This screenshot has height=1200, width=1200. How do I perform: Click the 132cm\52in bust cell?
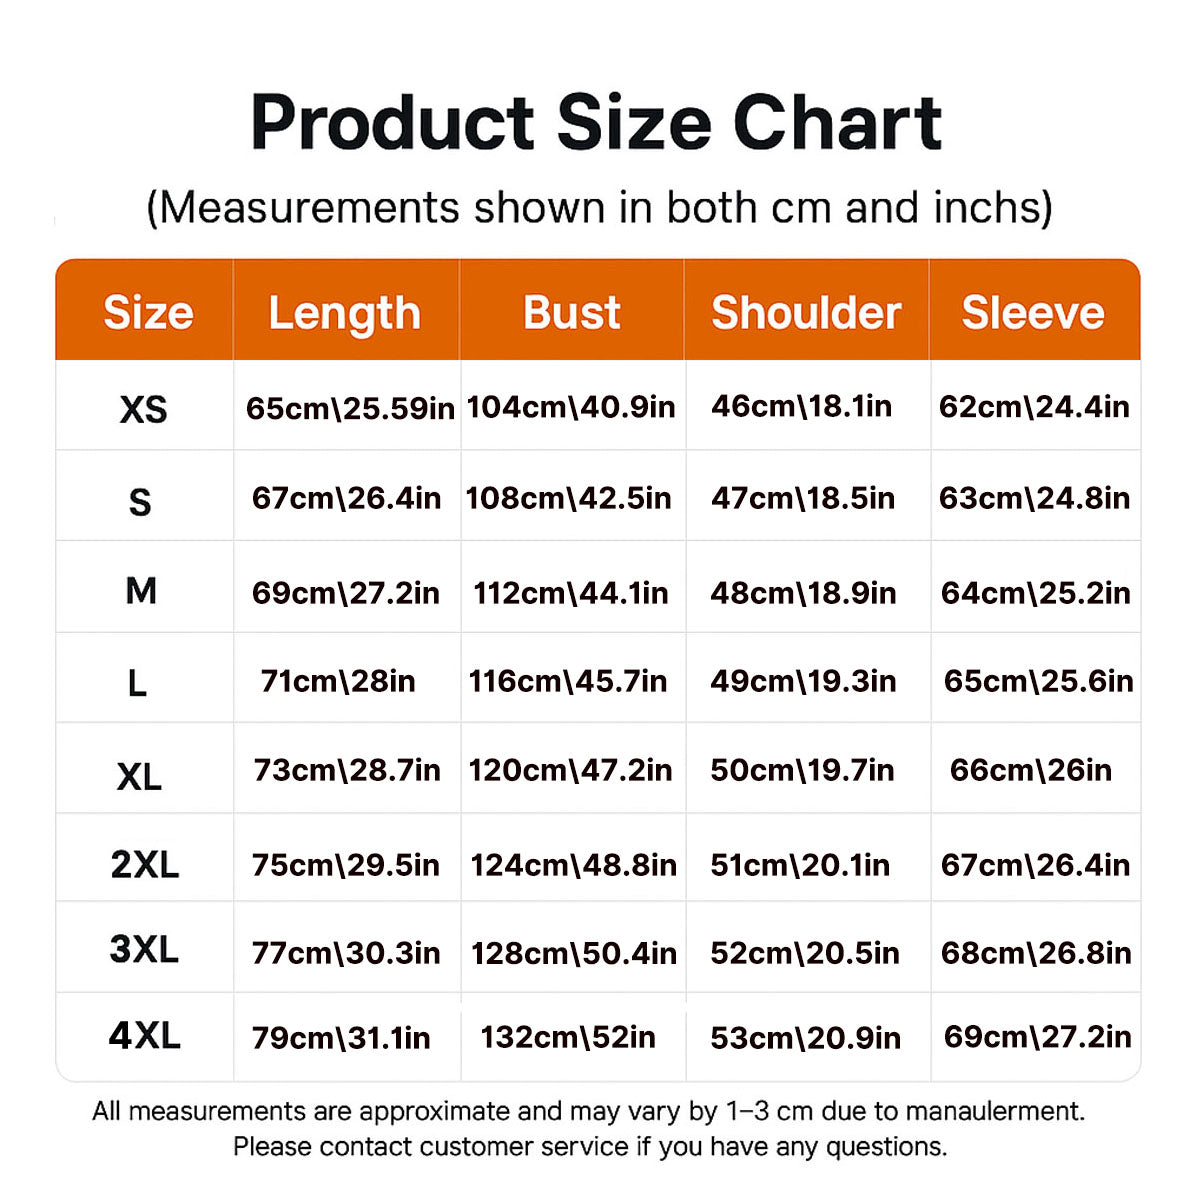568,1037
